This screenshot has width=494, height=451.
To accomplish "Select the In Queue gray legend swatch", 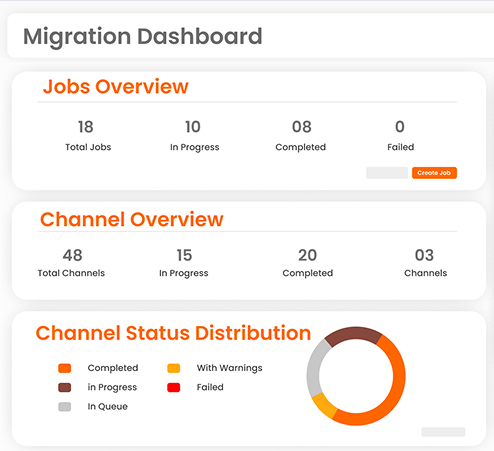I will pos(65,407).
